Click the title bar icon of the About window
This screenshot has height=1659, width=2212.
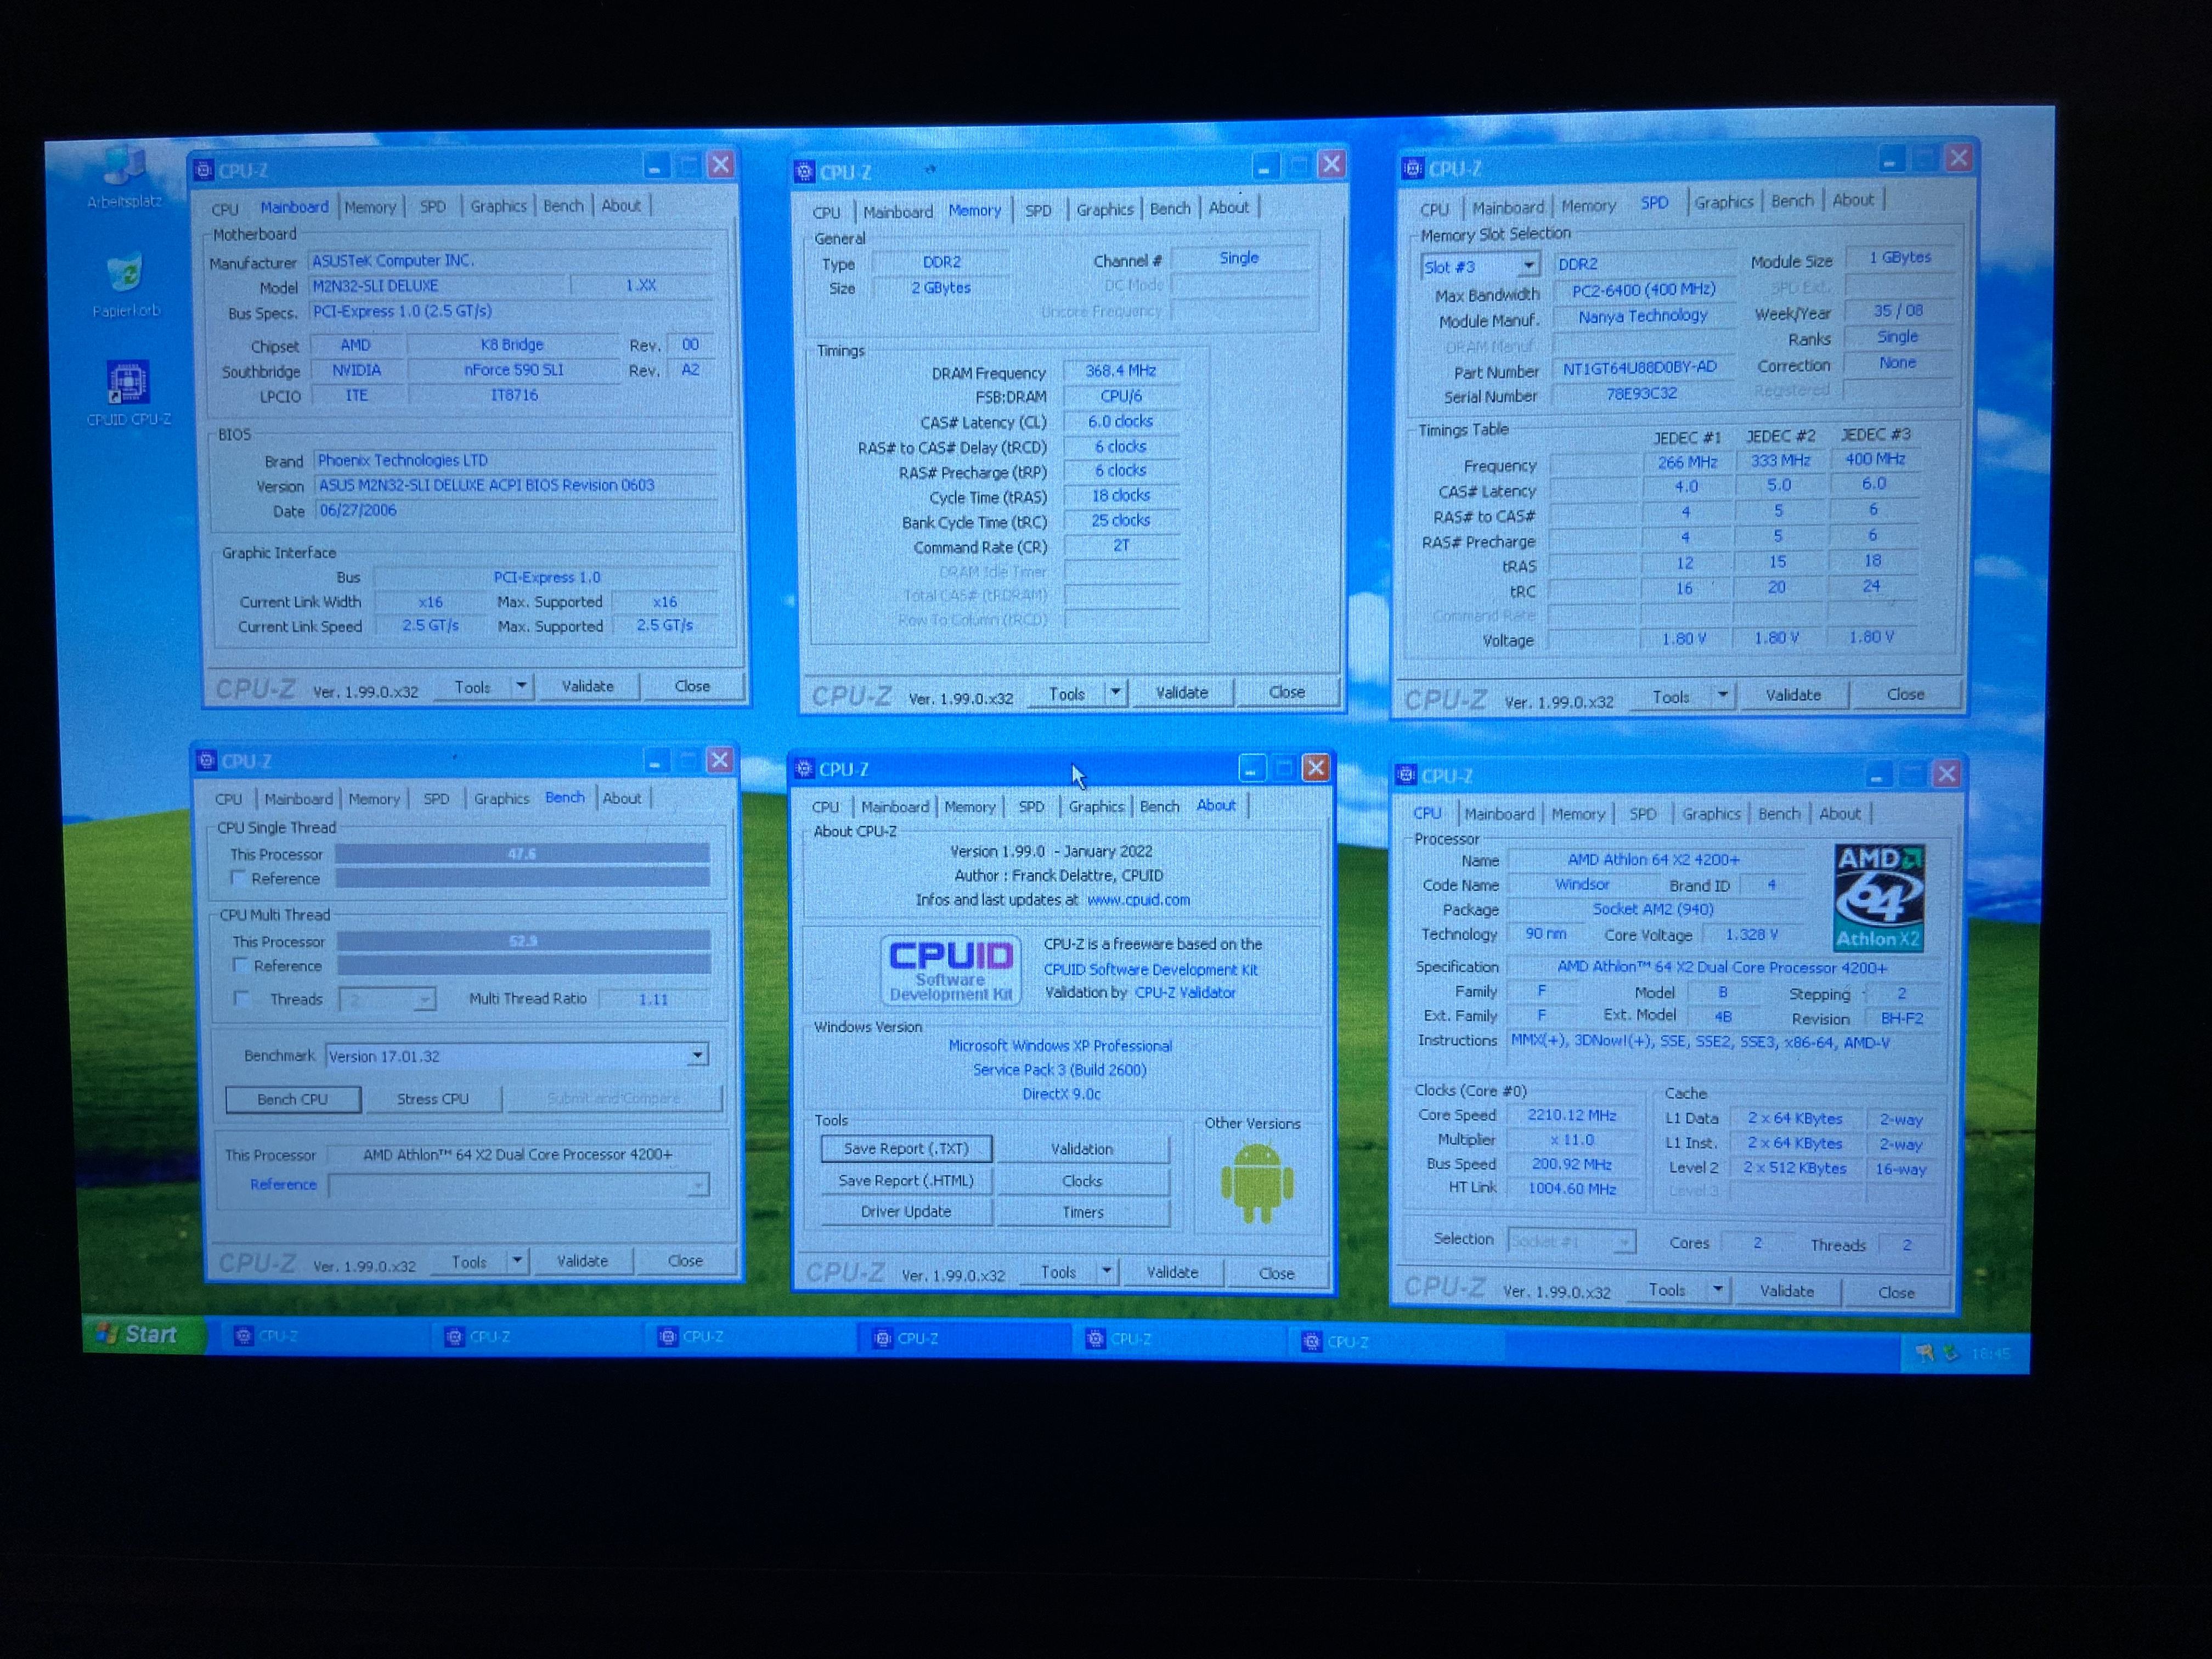tap(804, 768)
